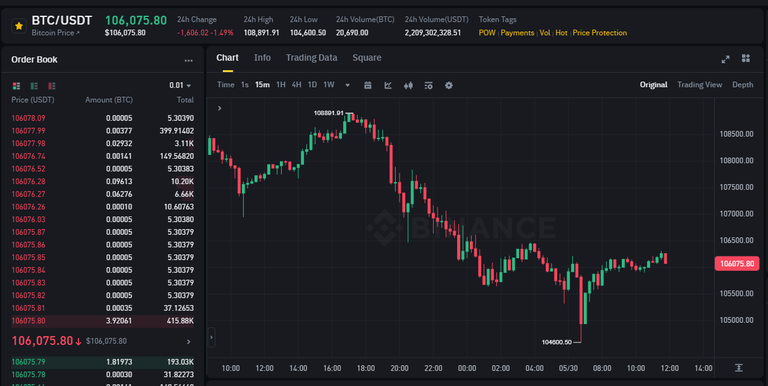Select ask price 106078.09
The image size is (768, 386).
(x=28, y=118)
